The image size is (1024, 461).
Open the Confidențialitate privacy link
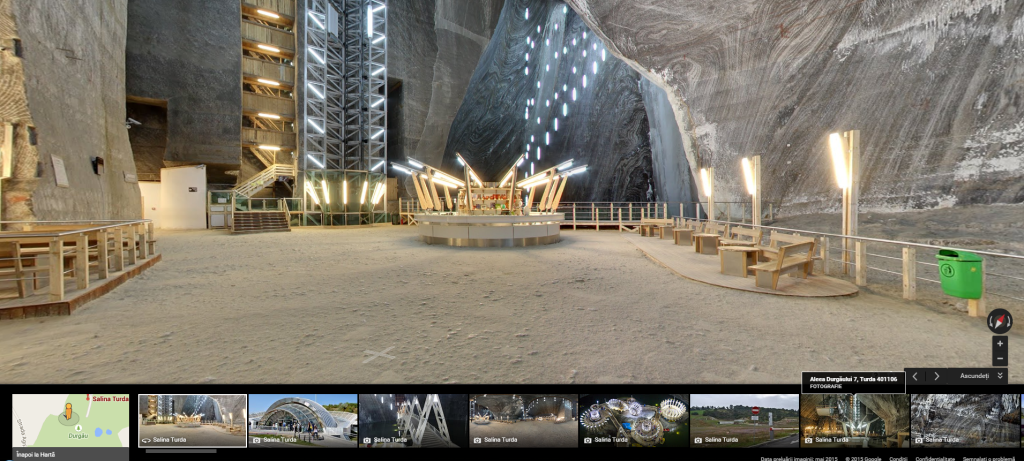(x=935, y=458)
